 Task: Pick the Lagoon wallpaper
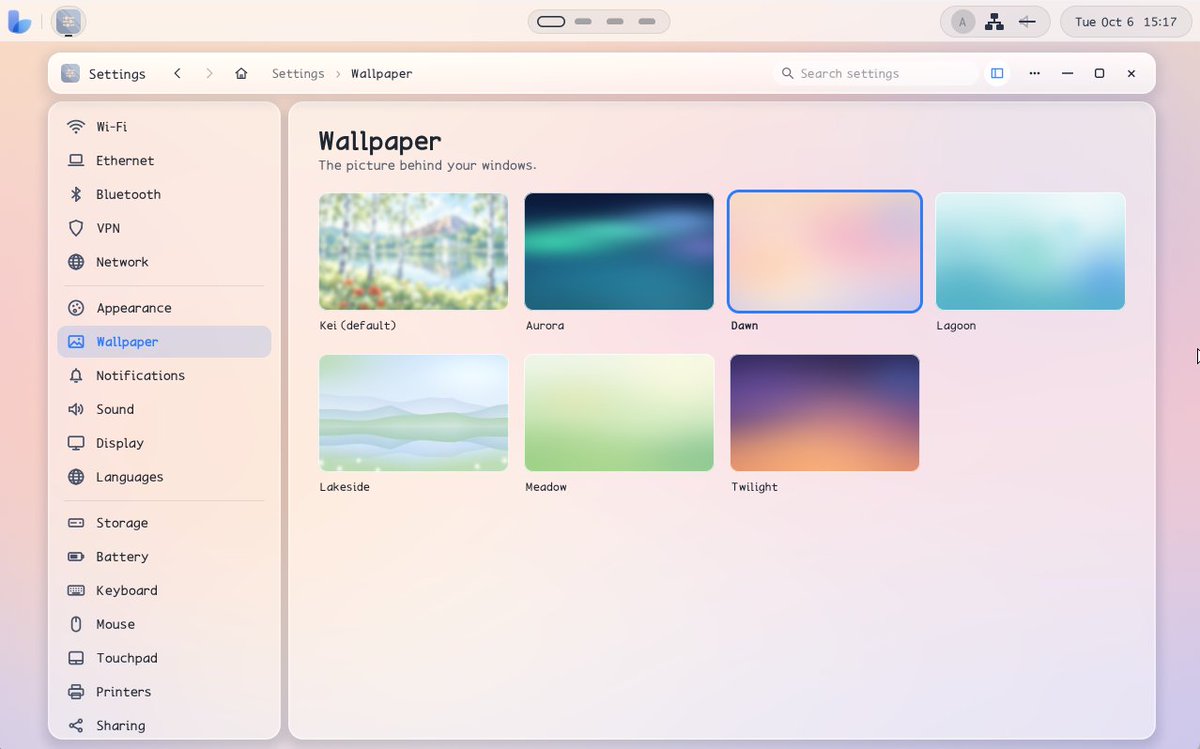point(1030,252)
